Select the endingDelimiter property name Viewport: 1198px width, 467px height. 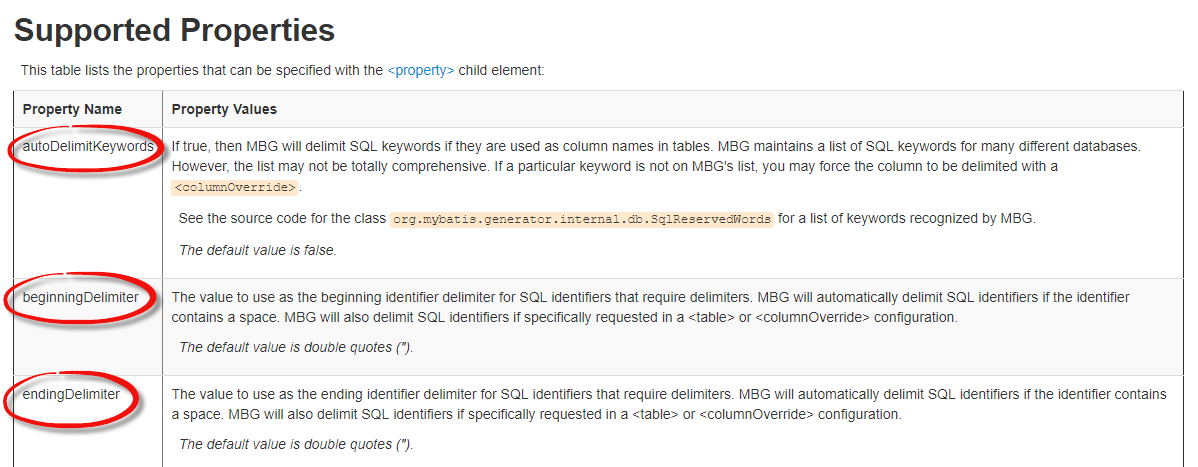71,394
